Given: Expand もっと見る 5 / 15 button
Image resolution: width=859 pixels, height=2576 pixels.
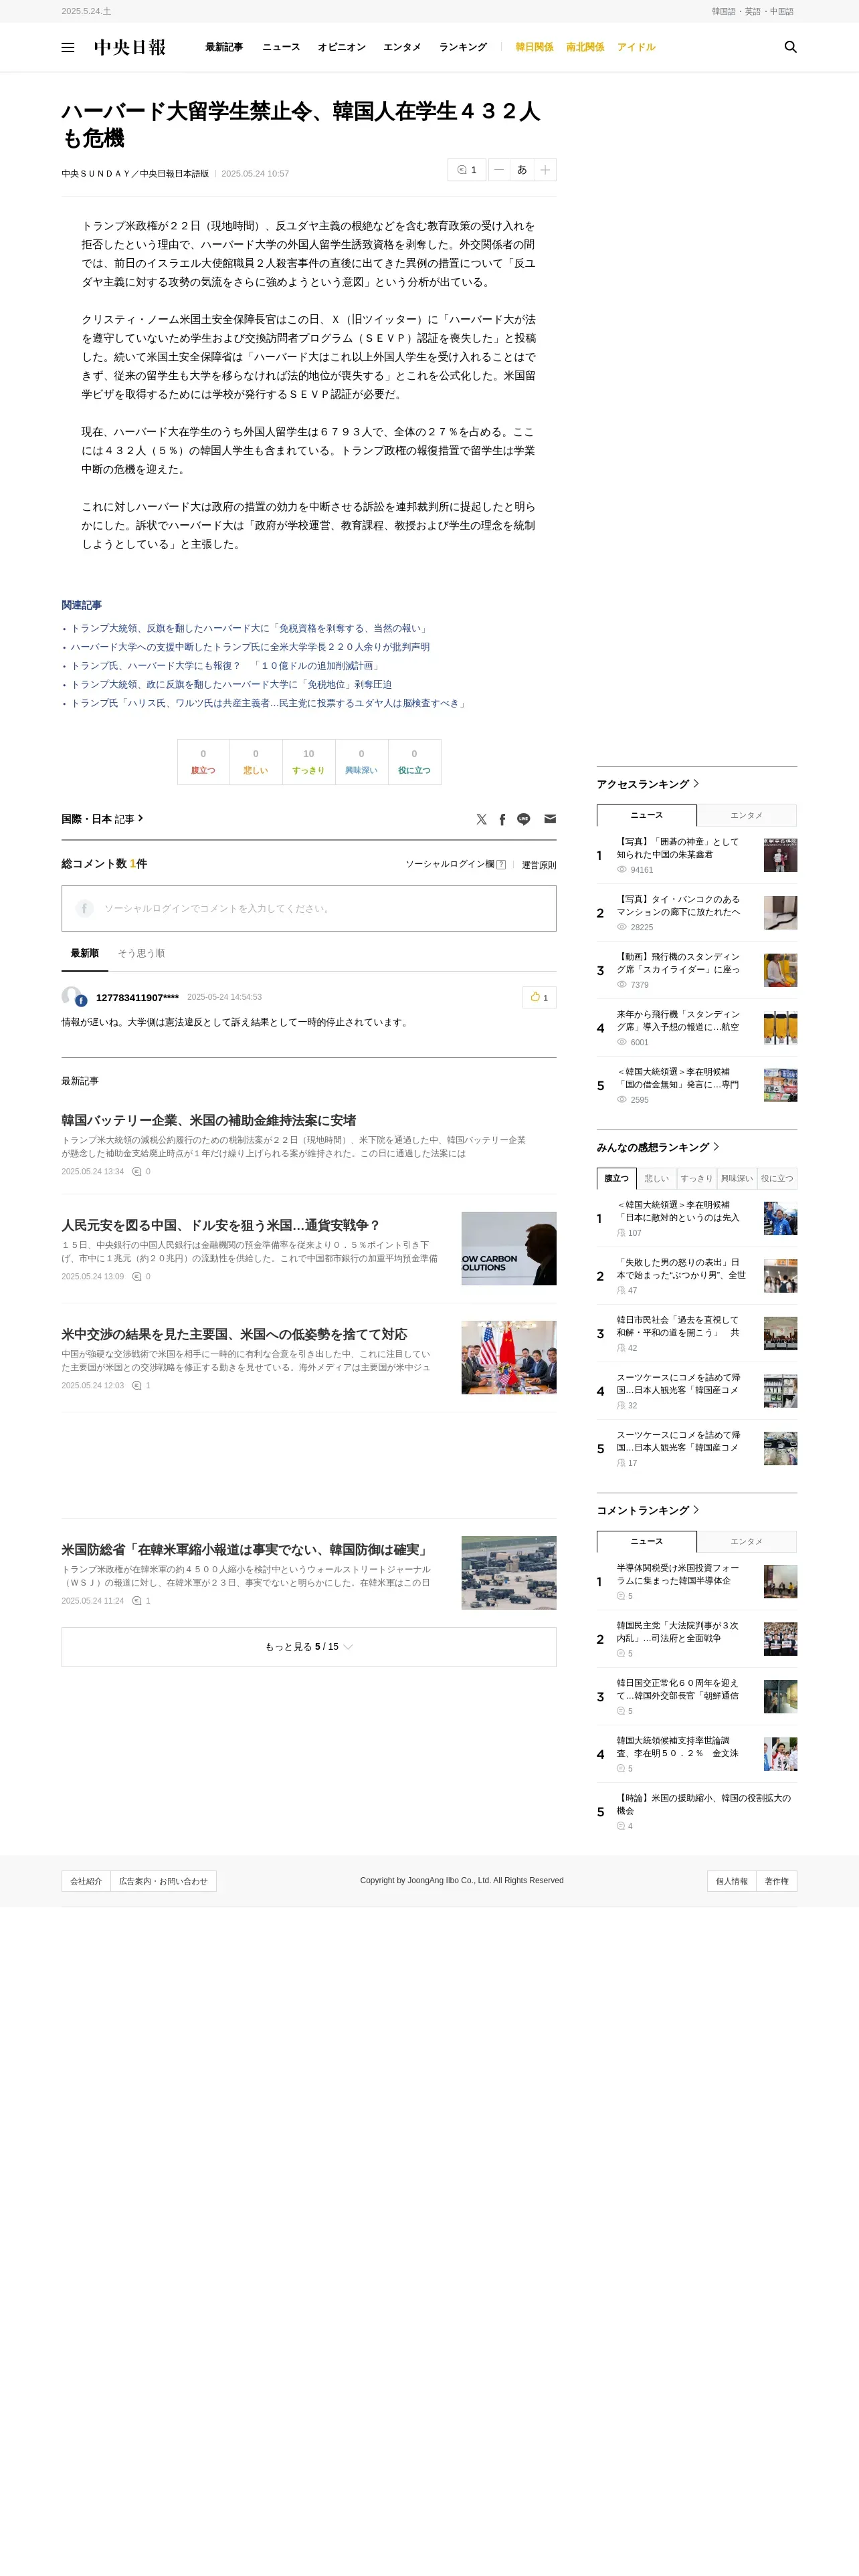Looking at the screenshot, I should (x=309, y=1646).
